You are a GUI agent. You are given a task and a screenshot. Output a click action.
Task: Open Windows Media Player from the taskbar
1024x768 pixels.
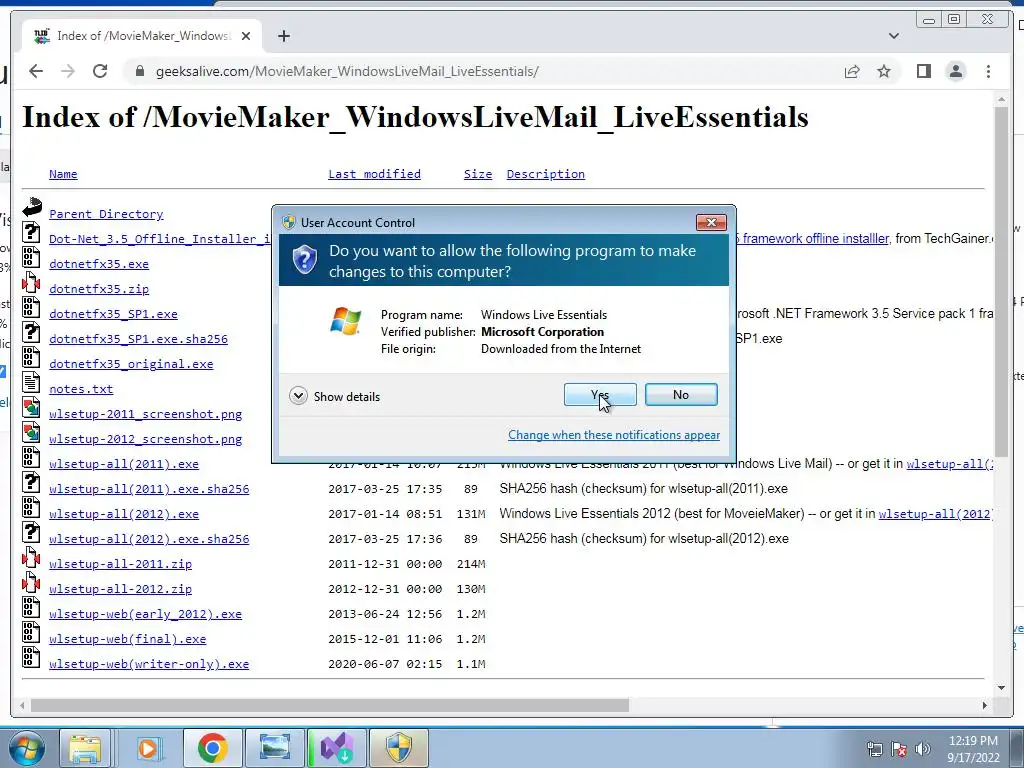point(148,748)
